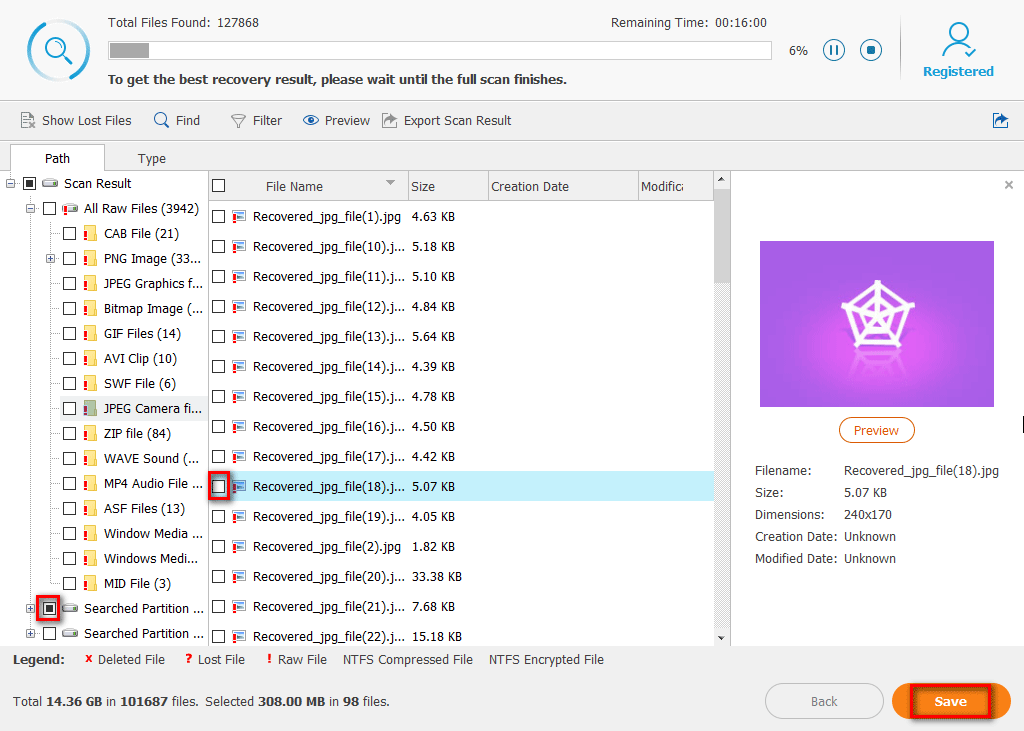Select the JPEG Graphics file tree item
The image size is (1024, 731).
click(153, 284)
